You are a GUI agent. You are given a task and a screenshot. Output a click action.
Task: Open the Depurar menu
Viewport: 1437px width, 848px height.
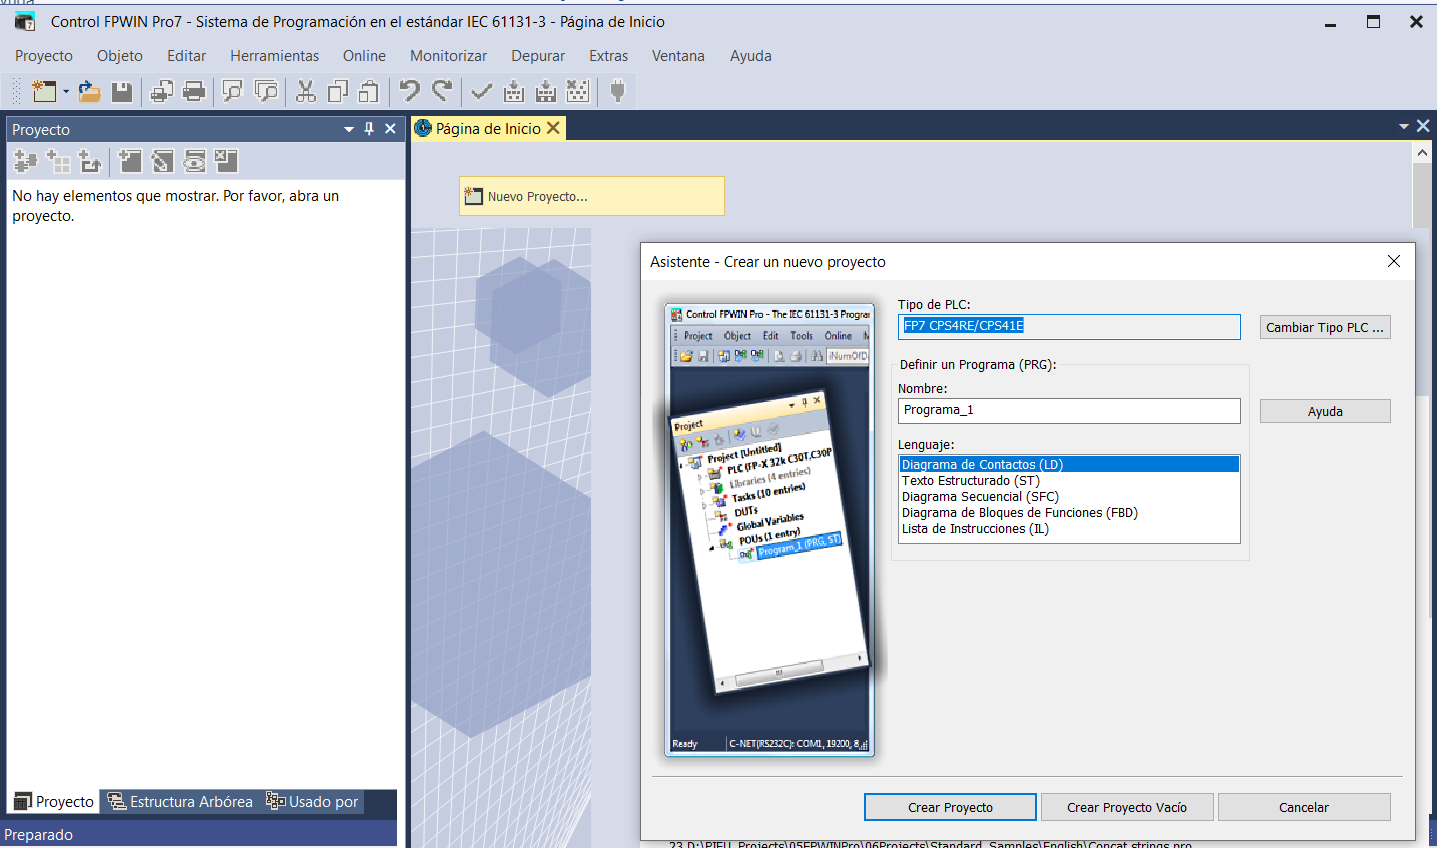538,56
